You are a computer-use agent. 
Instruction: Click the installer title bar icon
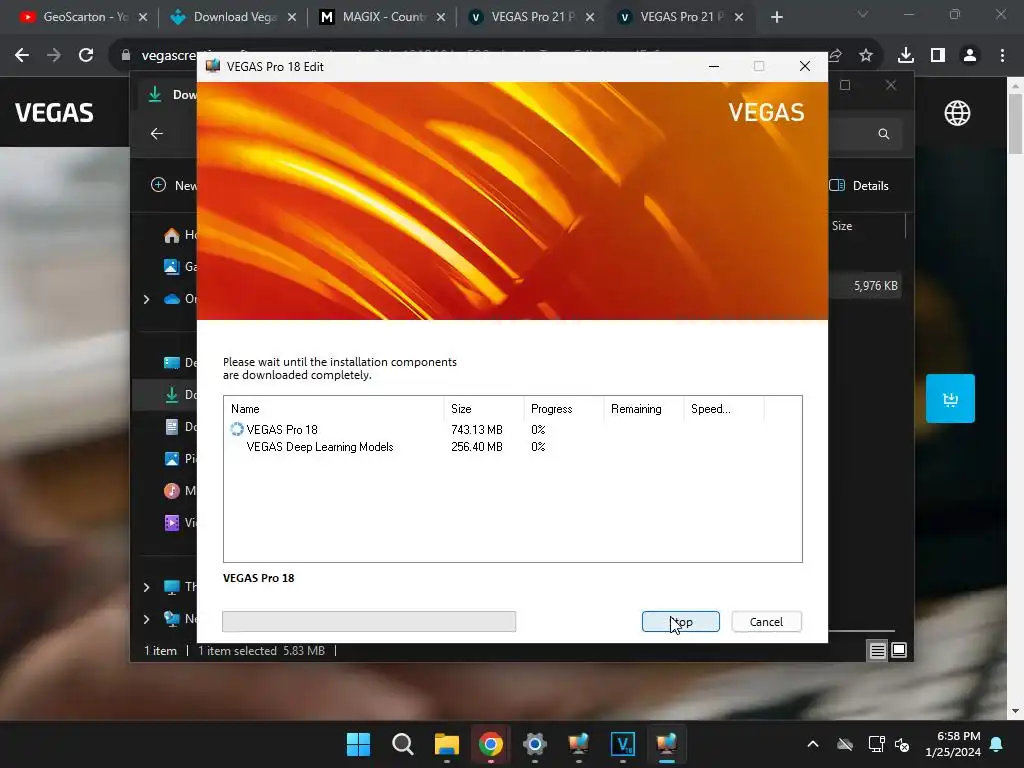(212, 66)
